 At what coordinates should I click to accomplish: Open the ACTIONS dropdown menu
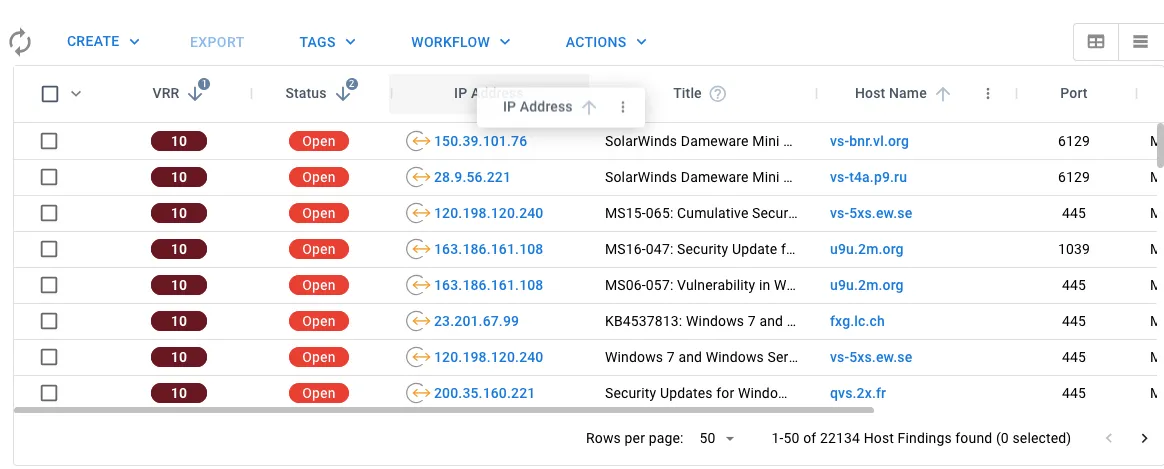pos(606,42)
